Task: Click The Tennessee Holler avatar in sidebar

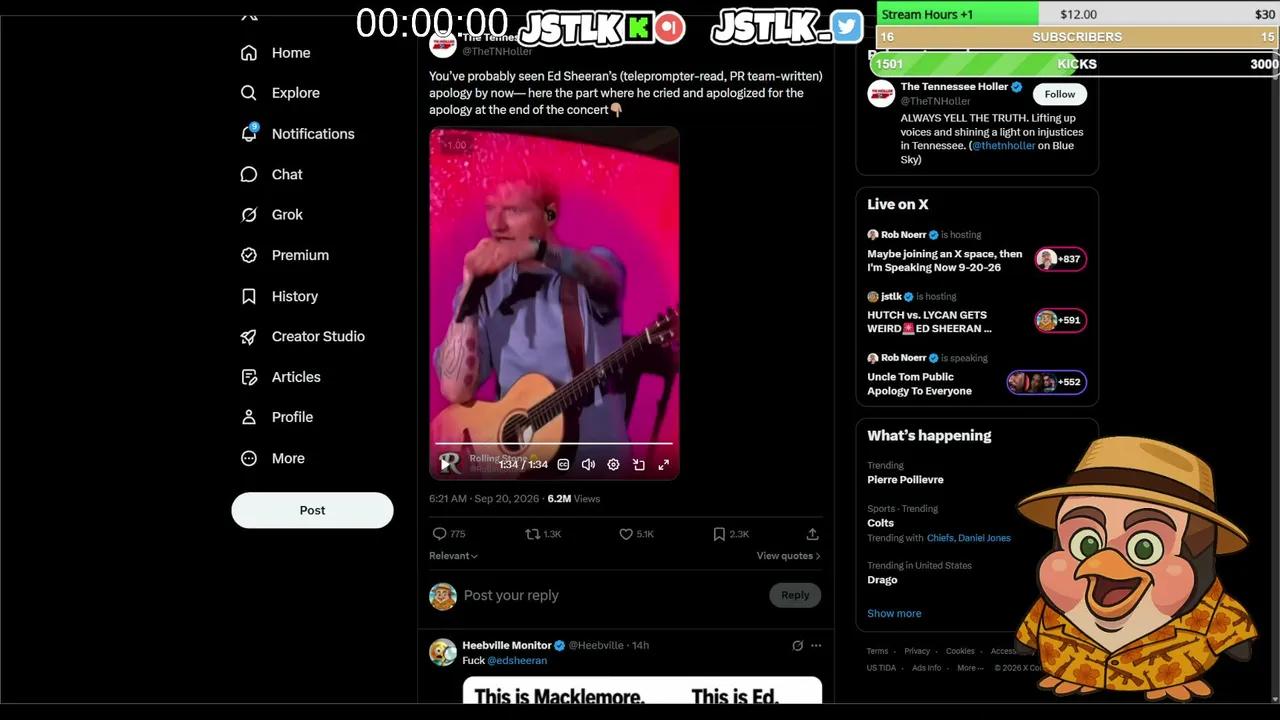Action: pos(881,94)
